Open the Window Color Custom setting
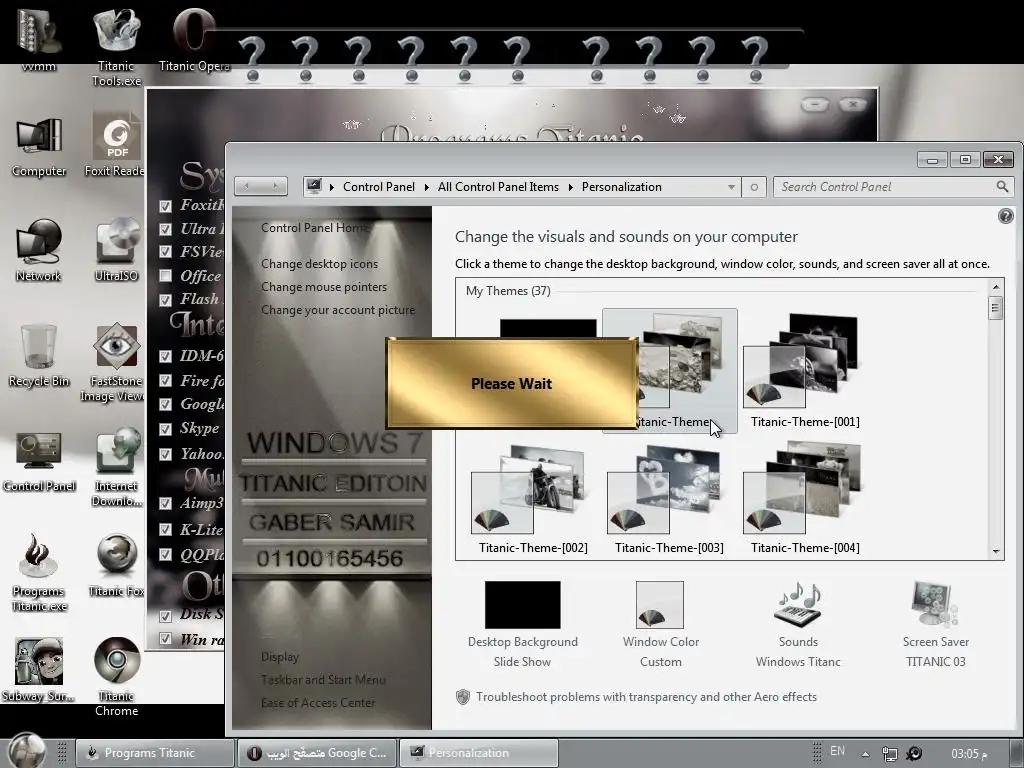 point(660,624)
